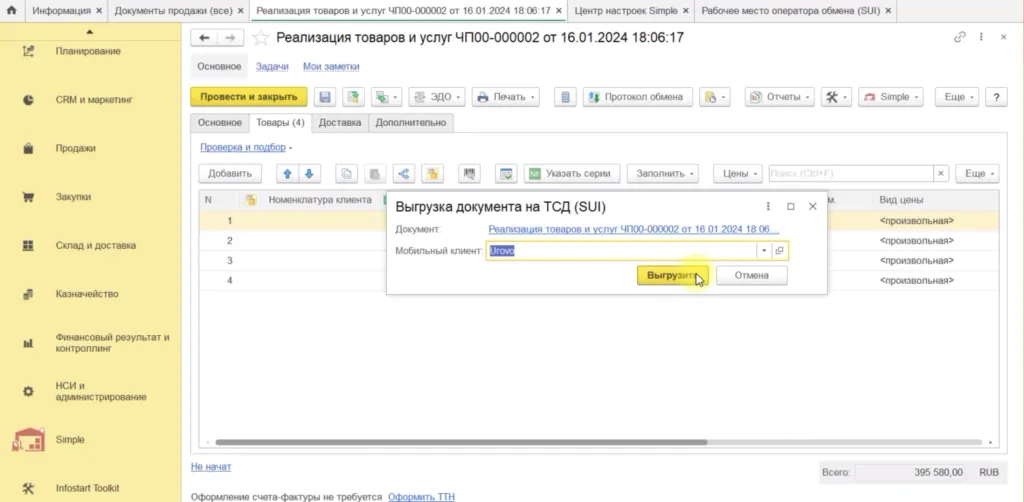Go forward with the right arrow

231,38
